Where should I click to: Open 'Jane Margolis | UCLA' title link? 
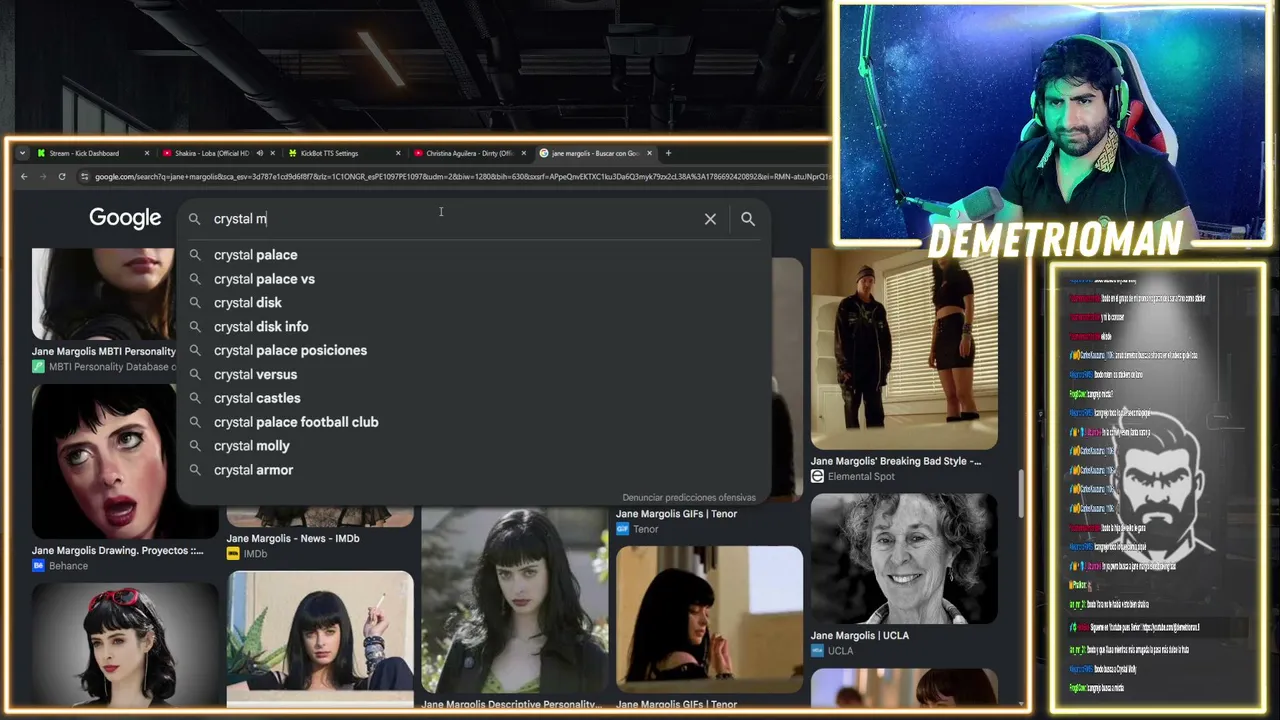point(860,635)
